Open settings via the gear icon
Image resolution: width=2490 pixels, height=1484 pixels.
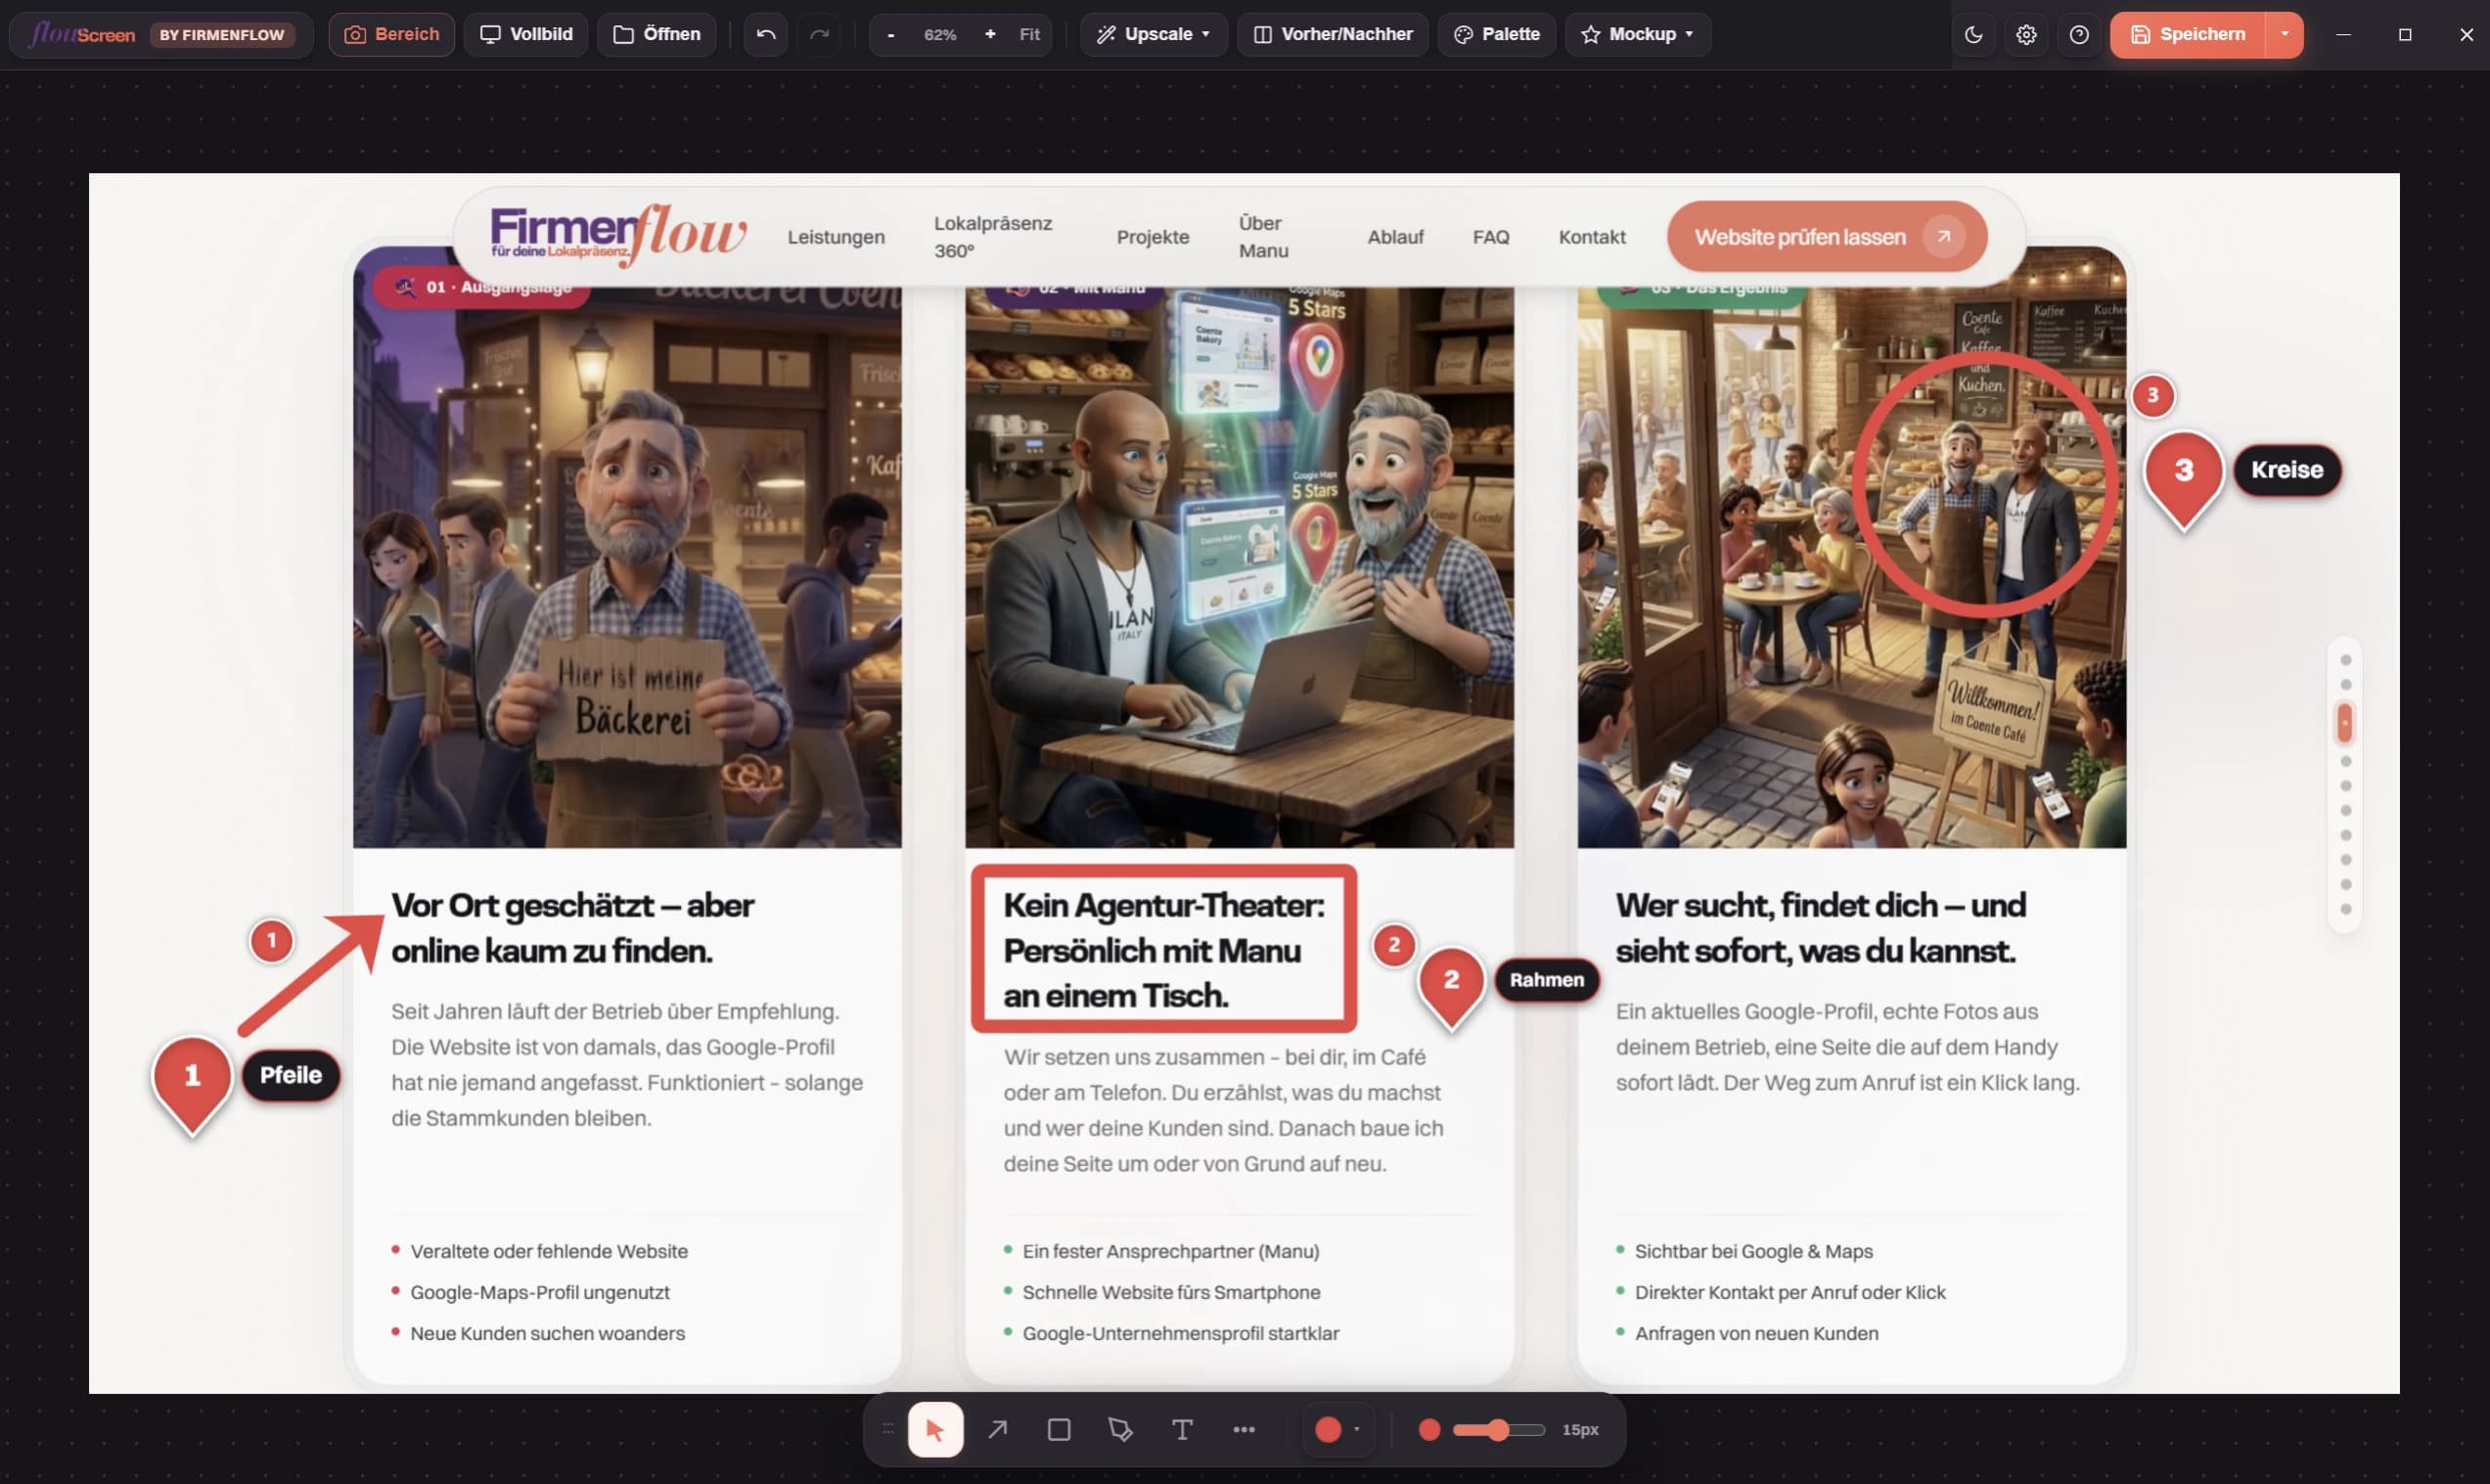coord(2026,34)
